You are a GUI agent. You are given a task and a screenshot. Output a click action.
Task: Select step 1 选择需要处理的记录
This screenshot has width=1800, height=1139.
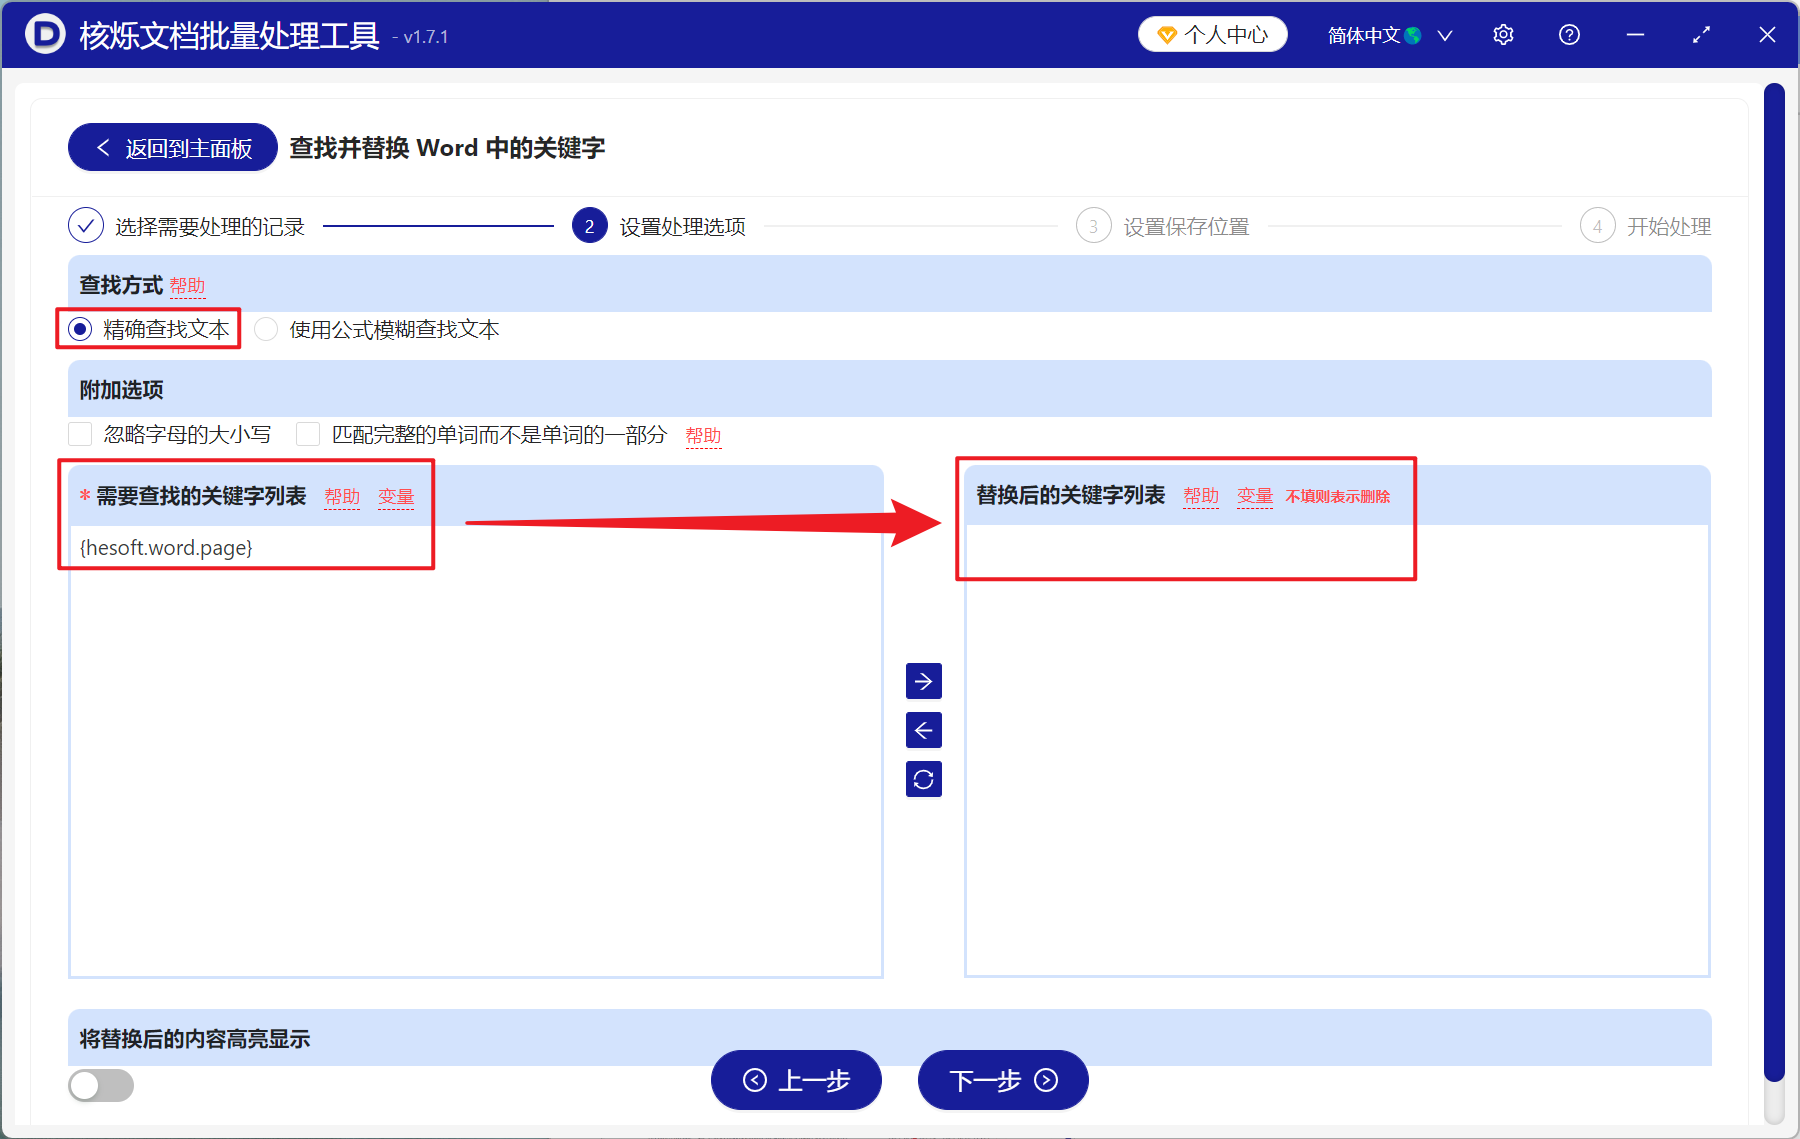[x=86, y=226]
